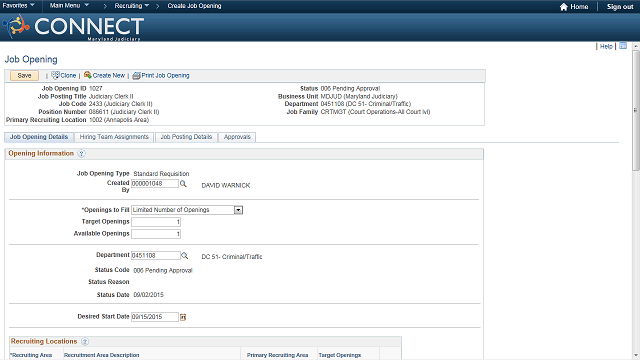The width and height of the screenshot is (640, 360).
Task: Click the Home link text
Action: 579,7
